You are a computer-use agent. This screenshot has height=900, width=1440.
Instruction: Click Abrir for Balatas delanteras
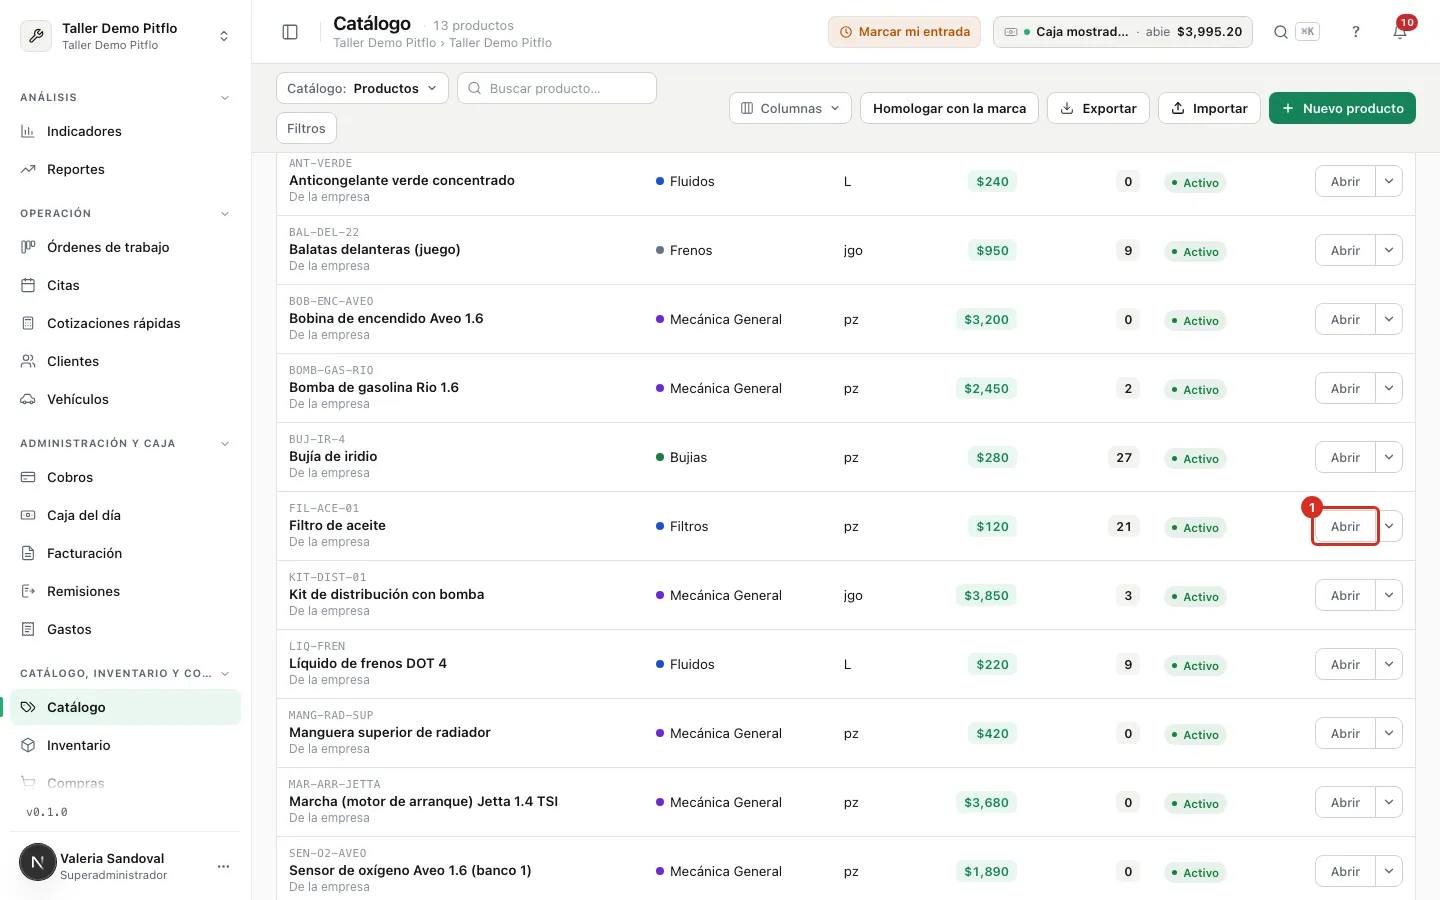(x=1345, y=250)
